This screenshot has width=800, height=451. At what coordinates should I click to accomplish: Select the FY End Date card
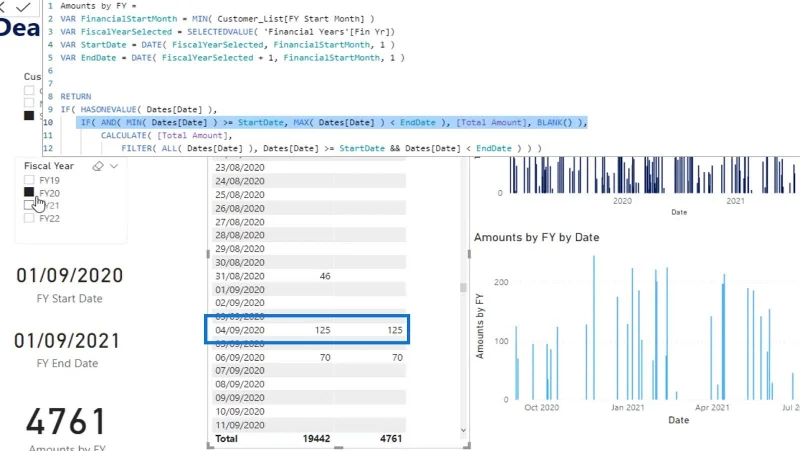tap(67, 349)
